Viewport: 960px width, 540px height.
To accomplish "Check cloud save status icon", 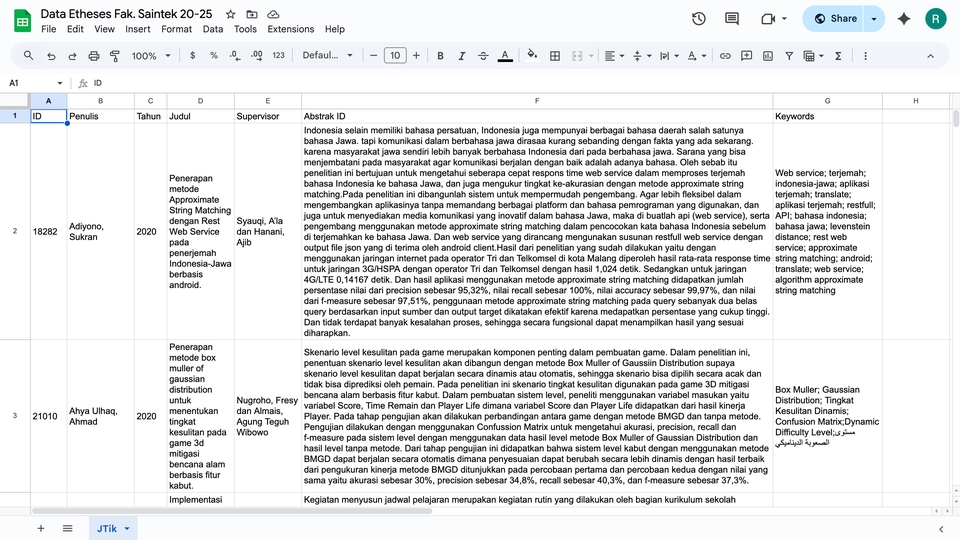I will click(x=274, y=14).
